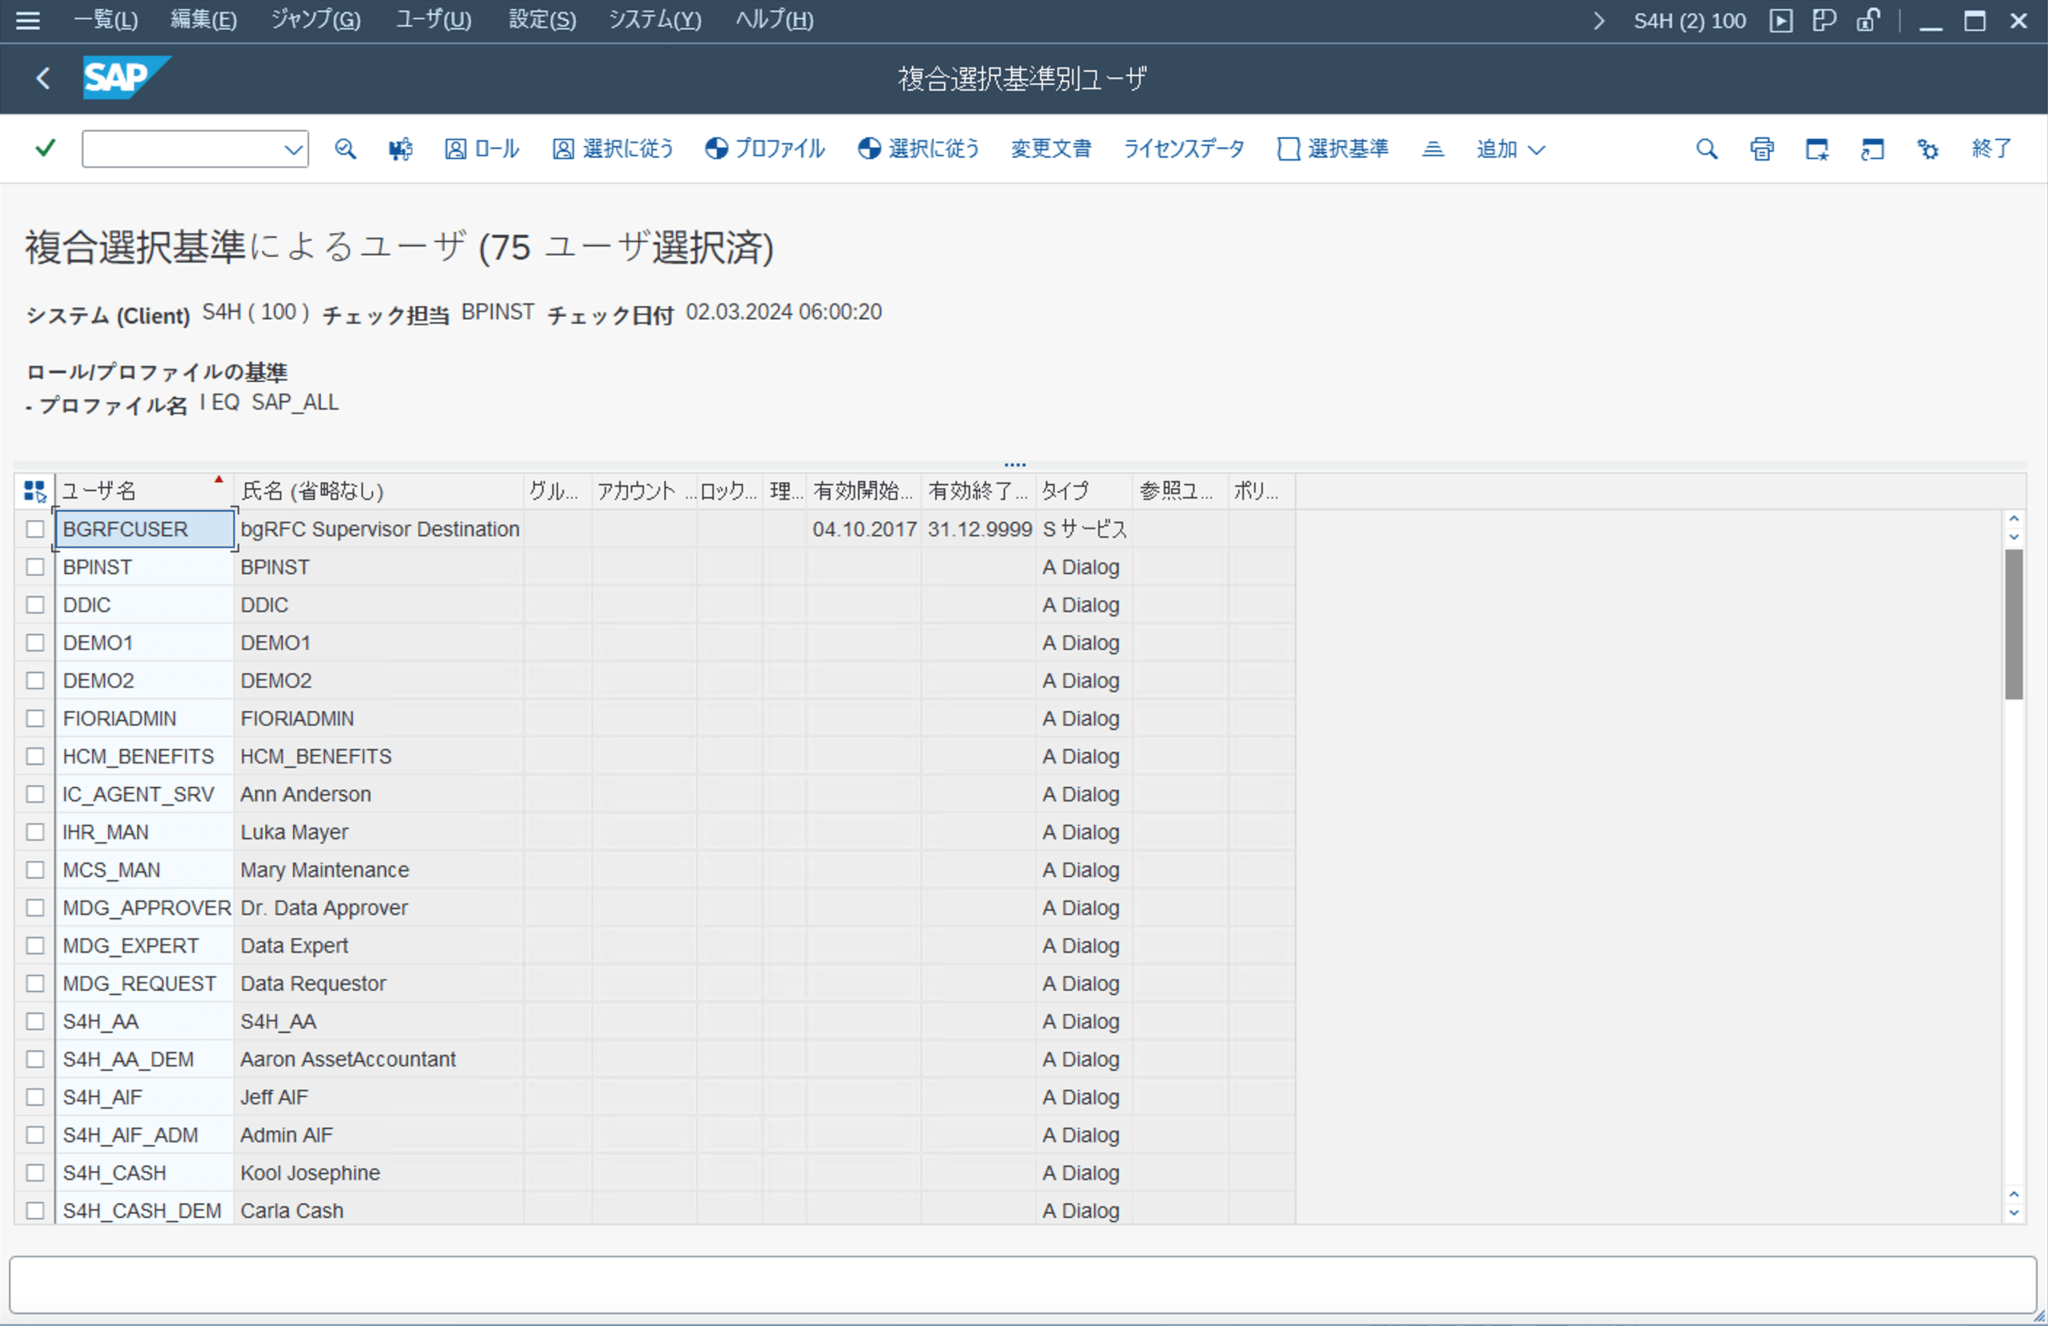Check the FIORIADMIN row checkbox
This screenshot has height=1326, width=2048.
coord(35,717)
